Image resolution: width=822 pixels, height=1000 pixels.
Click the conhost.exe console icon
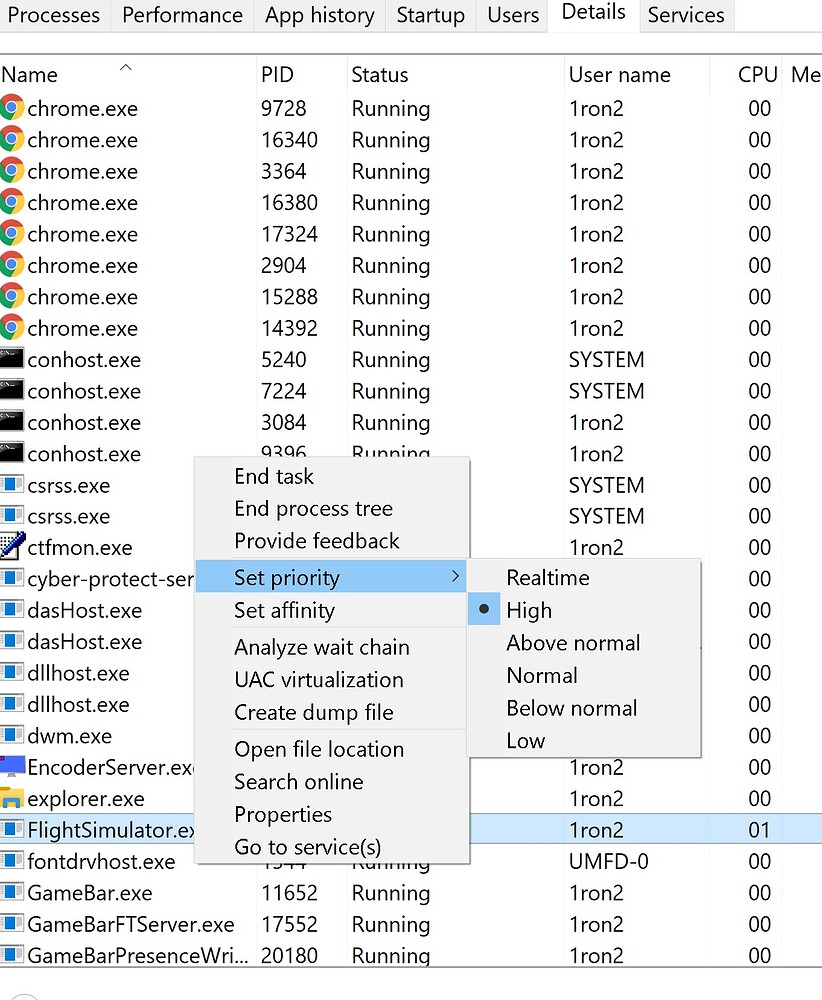[12, 359]
